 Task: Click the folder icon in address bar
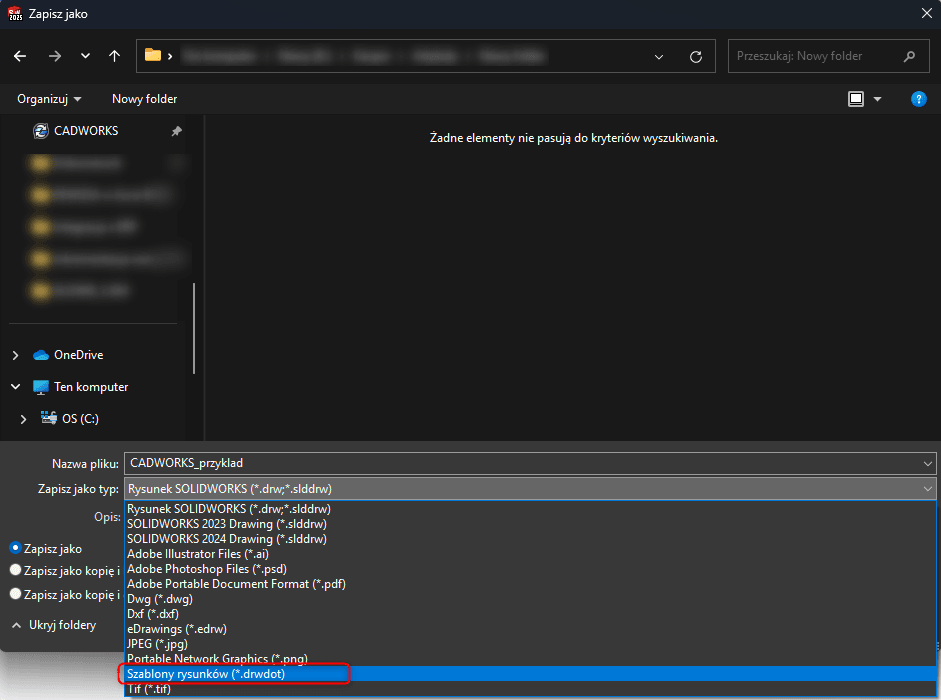pos(153,55)
